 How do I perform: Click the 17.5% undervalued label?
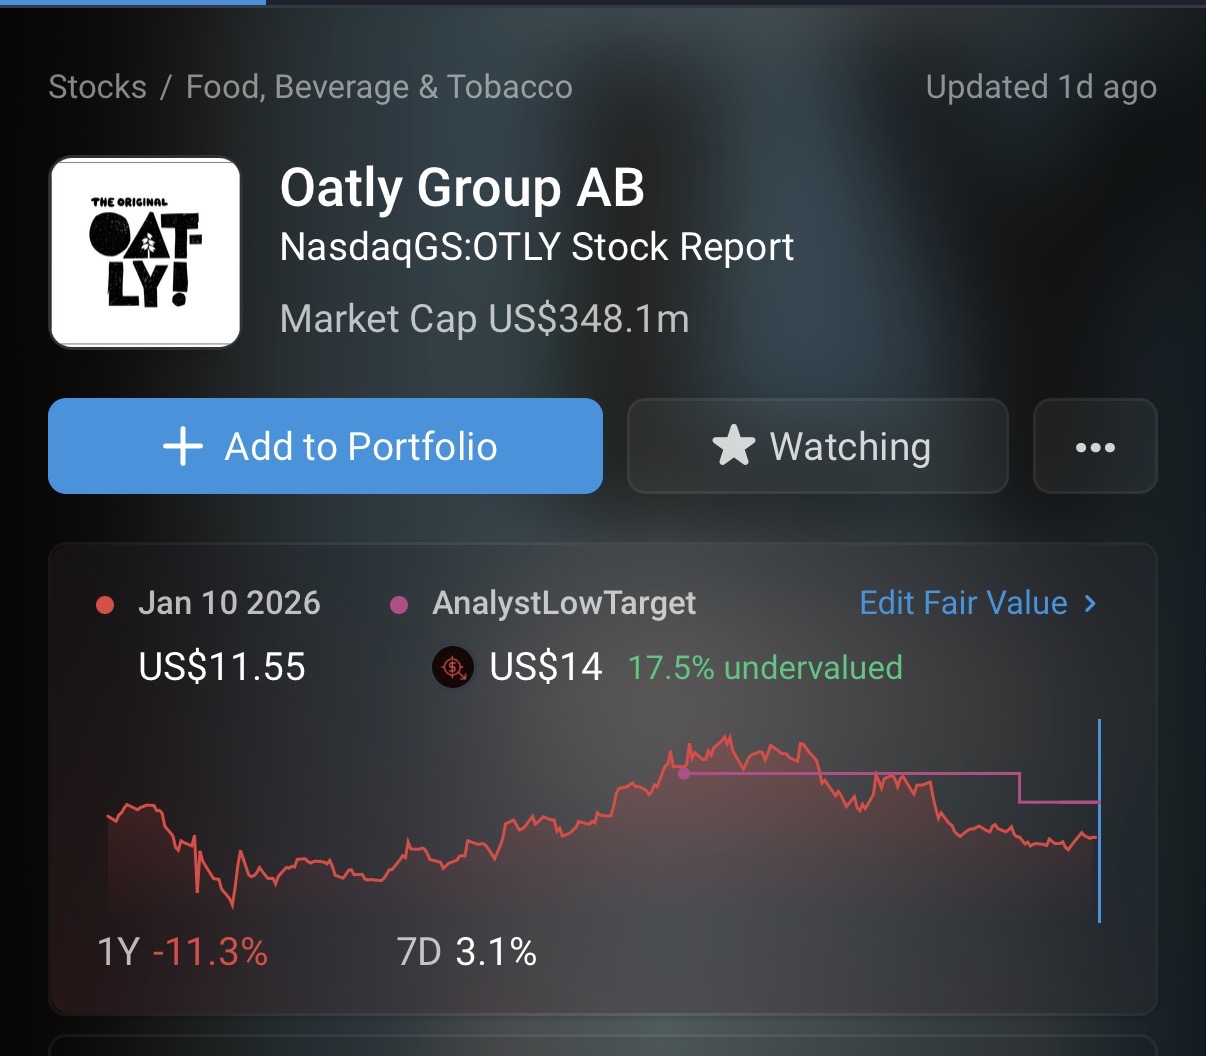pos(765,667)
